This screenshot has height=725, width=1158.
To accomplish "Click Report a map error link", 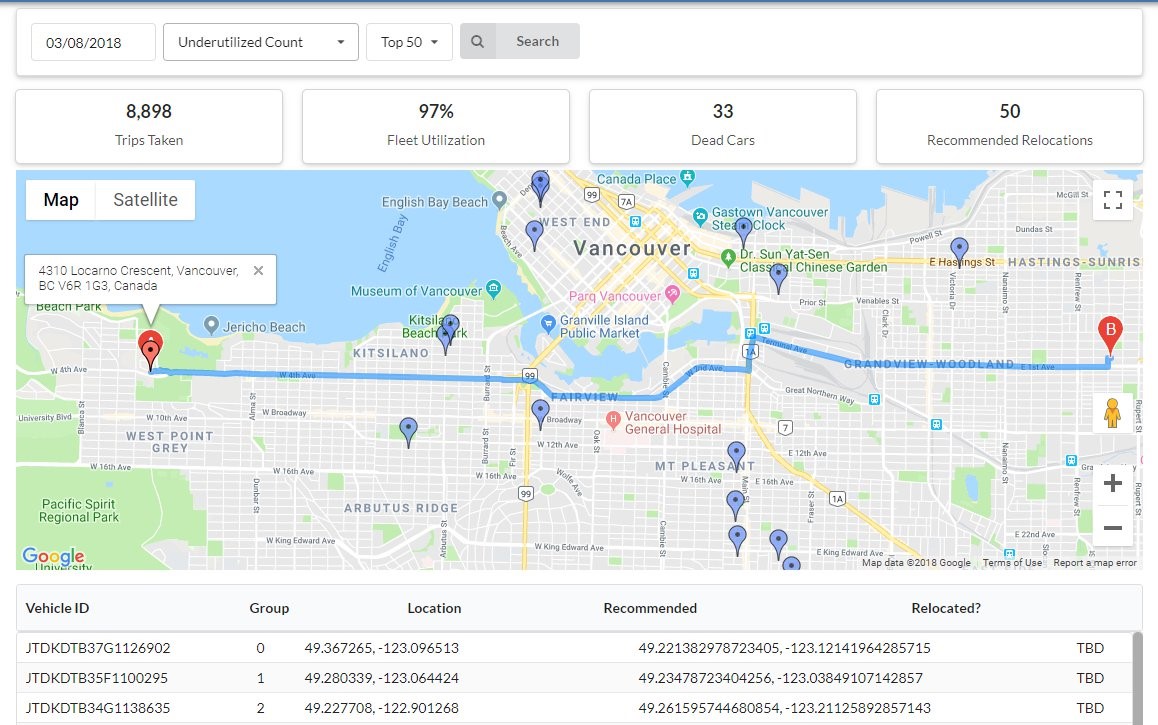I will 1095,563.
